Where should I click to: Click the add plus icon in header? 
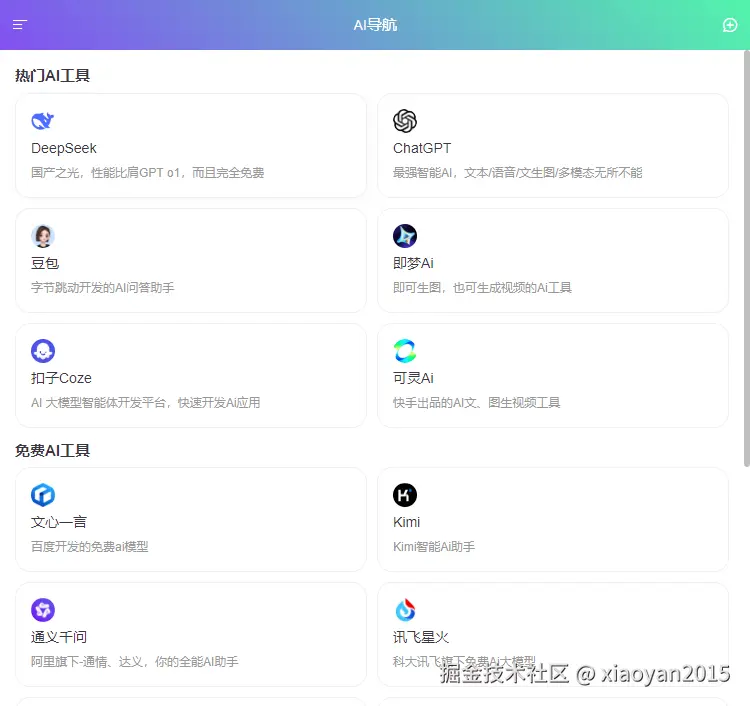(729, 25)
